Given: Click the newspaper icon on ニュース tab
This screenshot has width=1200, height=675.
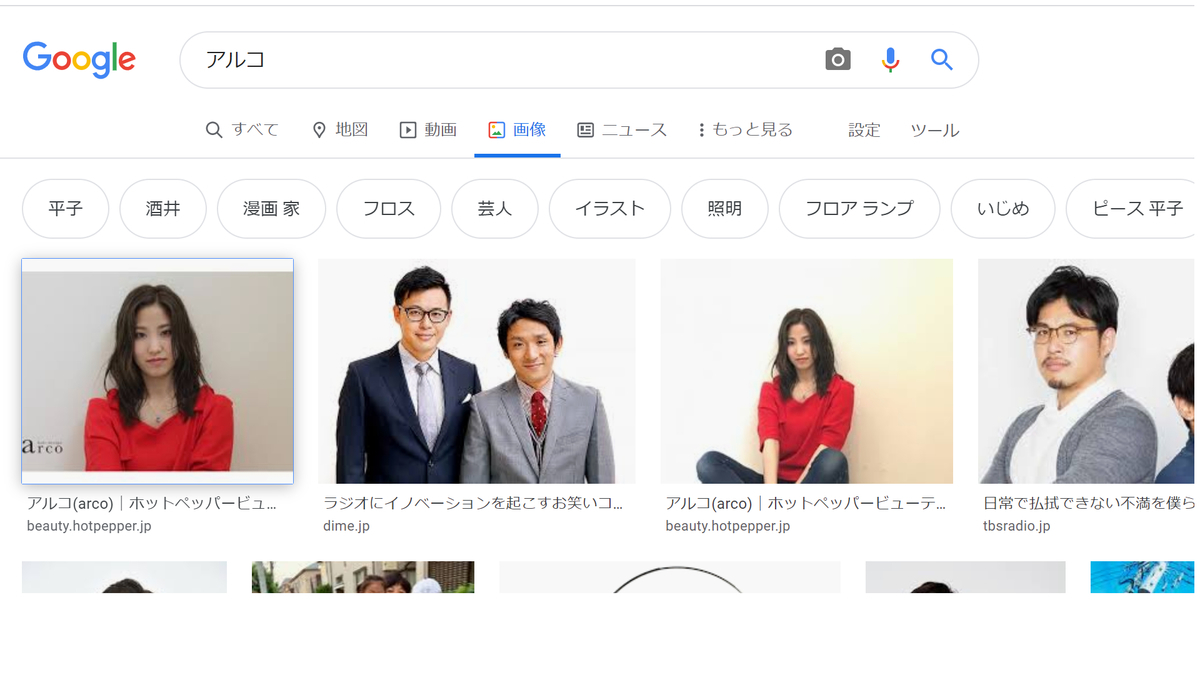Looking at the screenshot, I should pos(586,130).
